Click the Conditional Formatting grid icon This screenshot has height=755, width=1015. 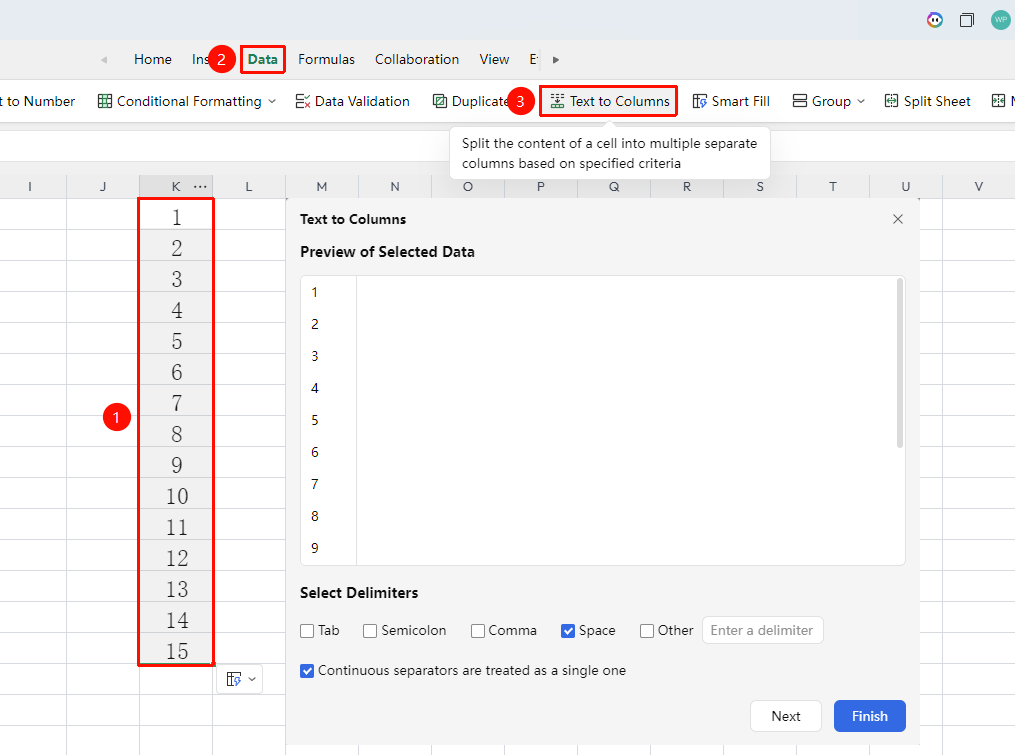pos(105,101)
